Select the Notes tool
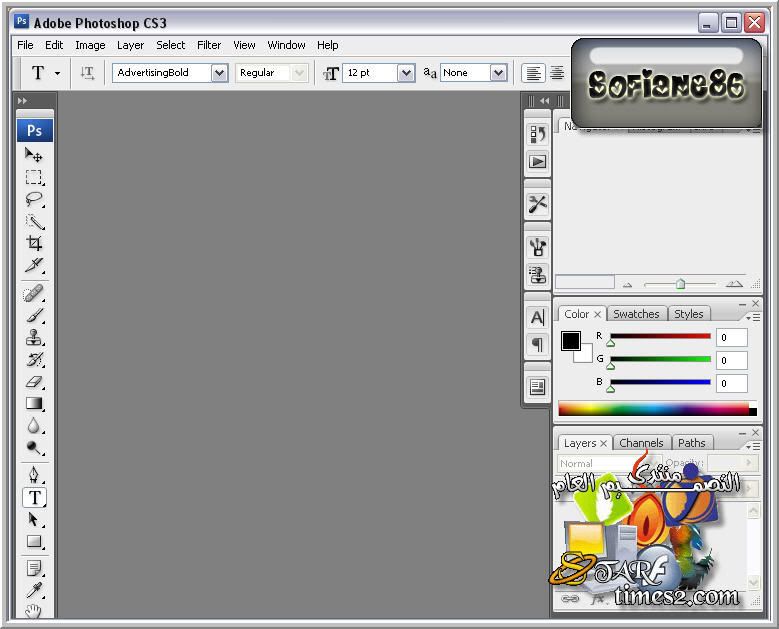The width and height of the screenshot is (779, 629). (x=34, y=568)
